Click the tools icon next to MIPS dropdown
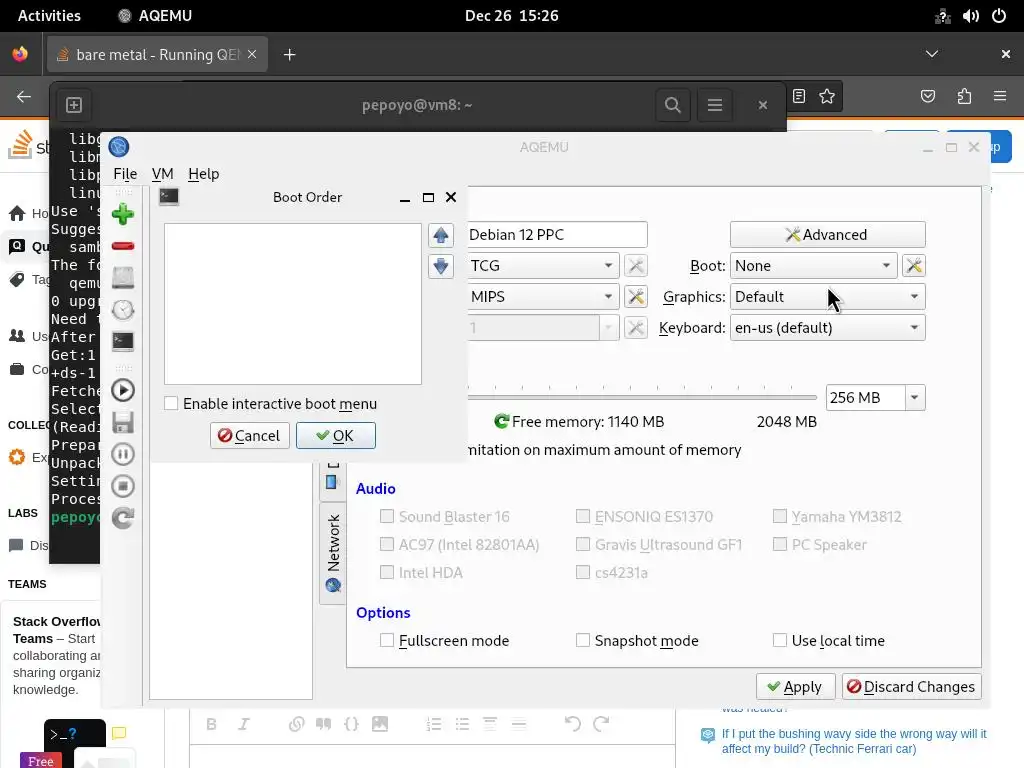The image size is (1024, 768). click(x=635, y=296)
